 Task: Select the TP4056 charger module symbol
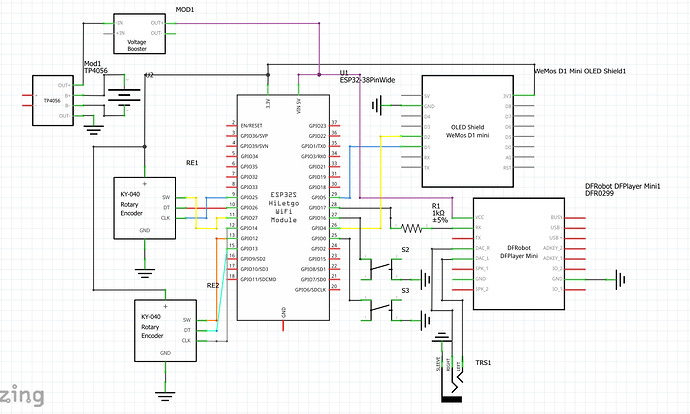(x=53, y=100)
